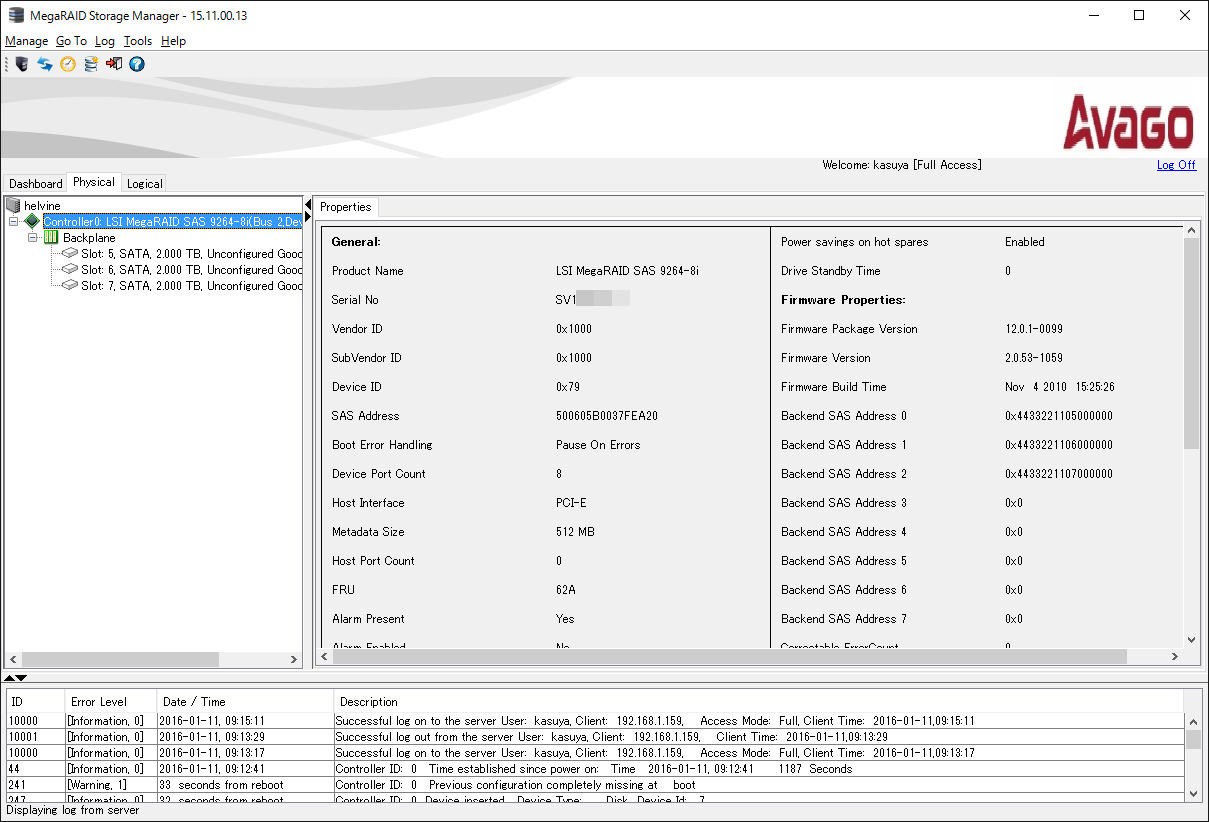The height and width of the screenshot is (822, 1209).
Task: Click the green Controller0 chip icon
Action: pos(32,221)
